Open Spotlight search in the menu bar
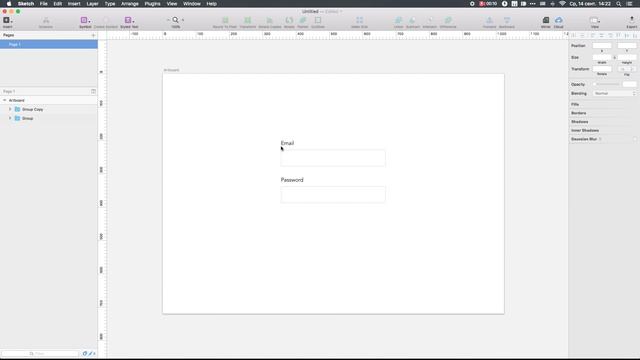Viewport: 640px width, 360px height. coord(619,4)
